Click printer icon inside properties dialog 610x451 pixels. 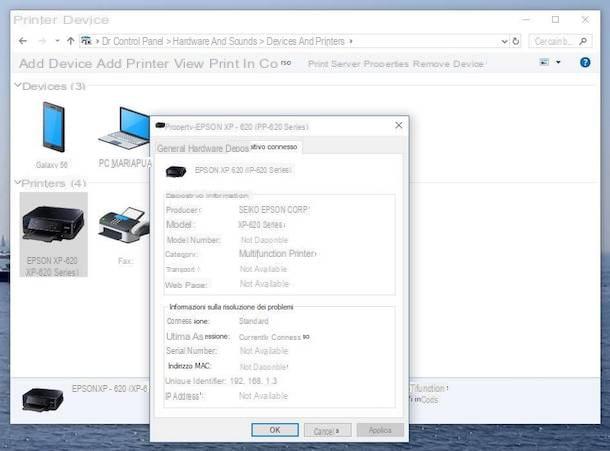tap(176, 171)
